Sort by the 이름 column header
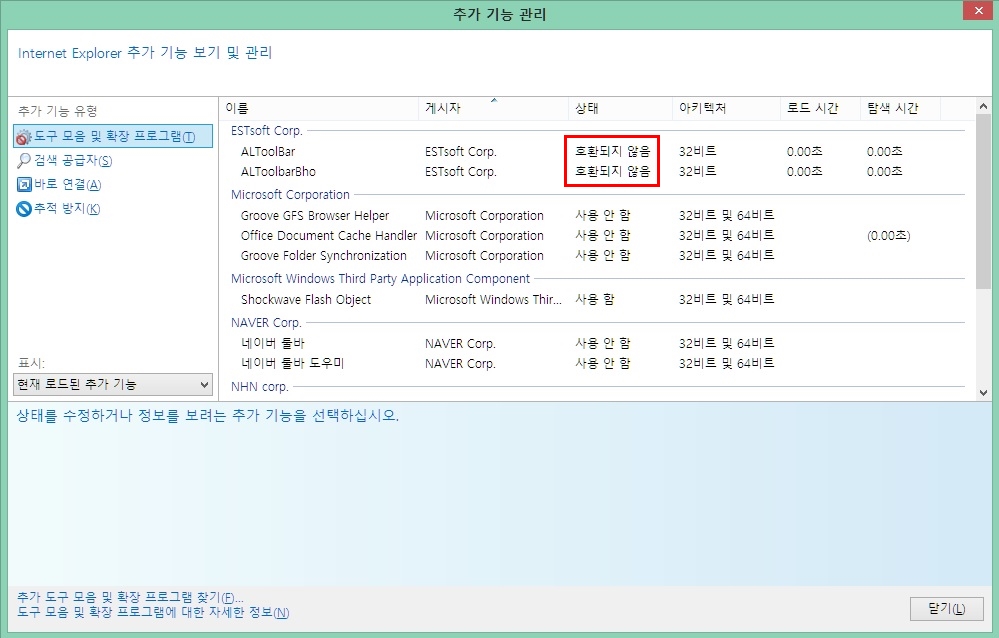The height and width of the screenshot is (638, 999). point(319,108)
